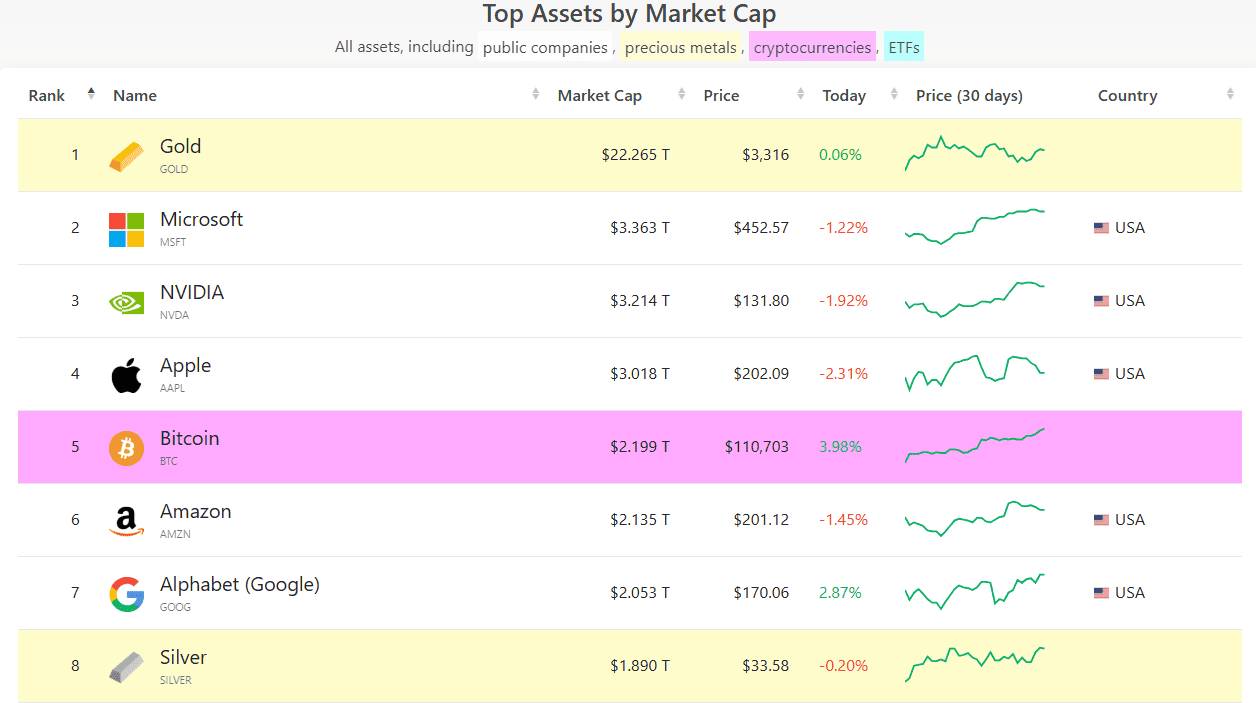Click the Bitcoin logo icon

click(126, 448)
